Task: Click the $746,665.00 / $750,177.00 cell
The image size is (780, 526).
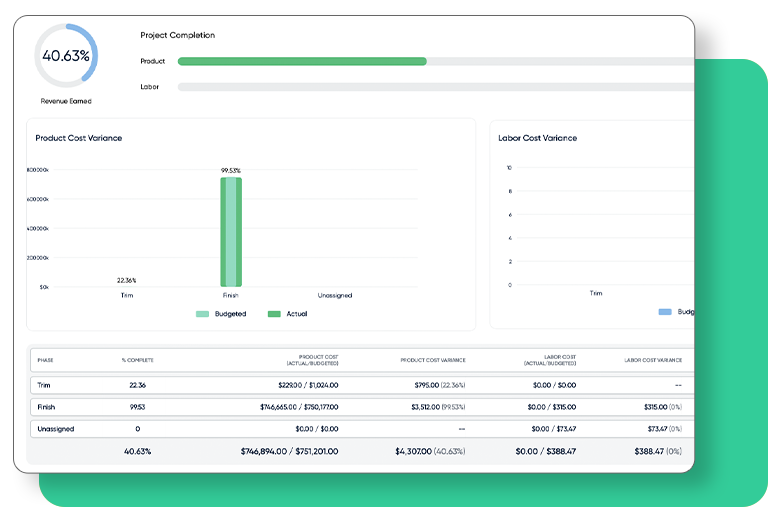Action: coord(299,408)
